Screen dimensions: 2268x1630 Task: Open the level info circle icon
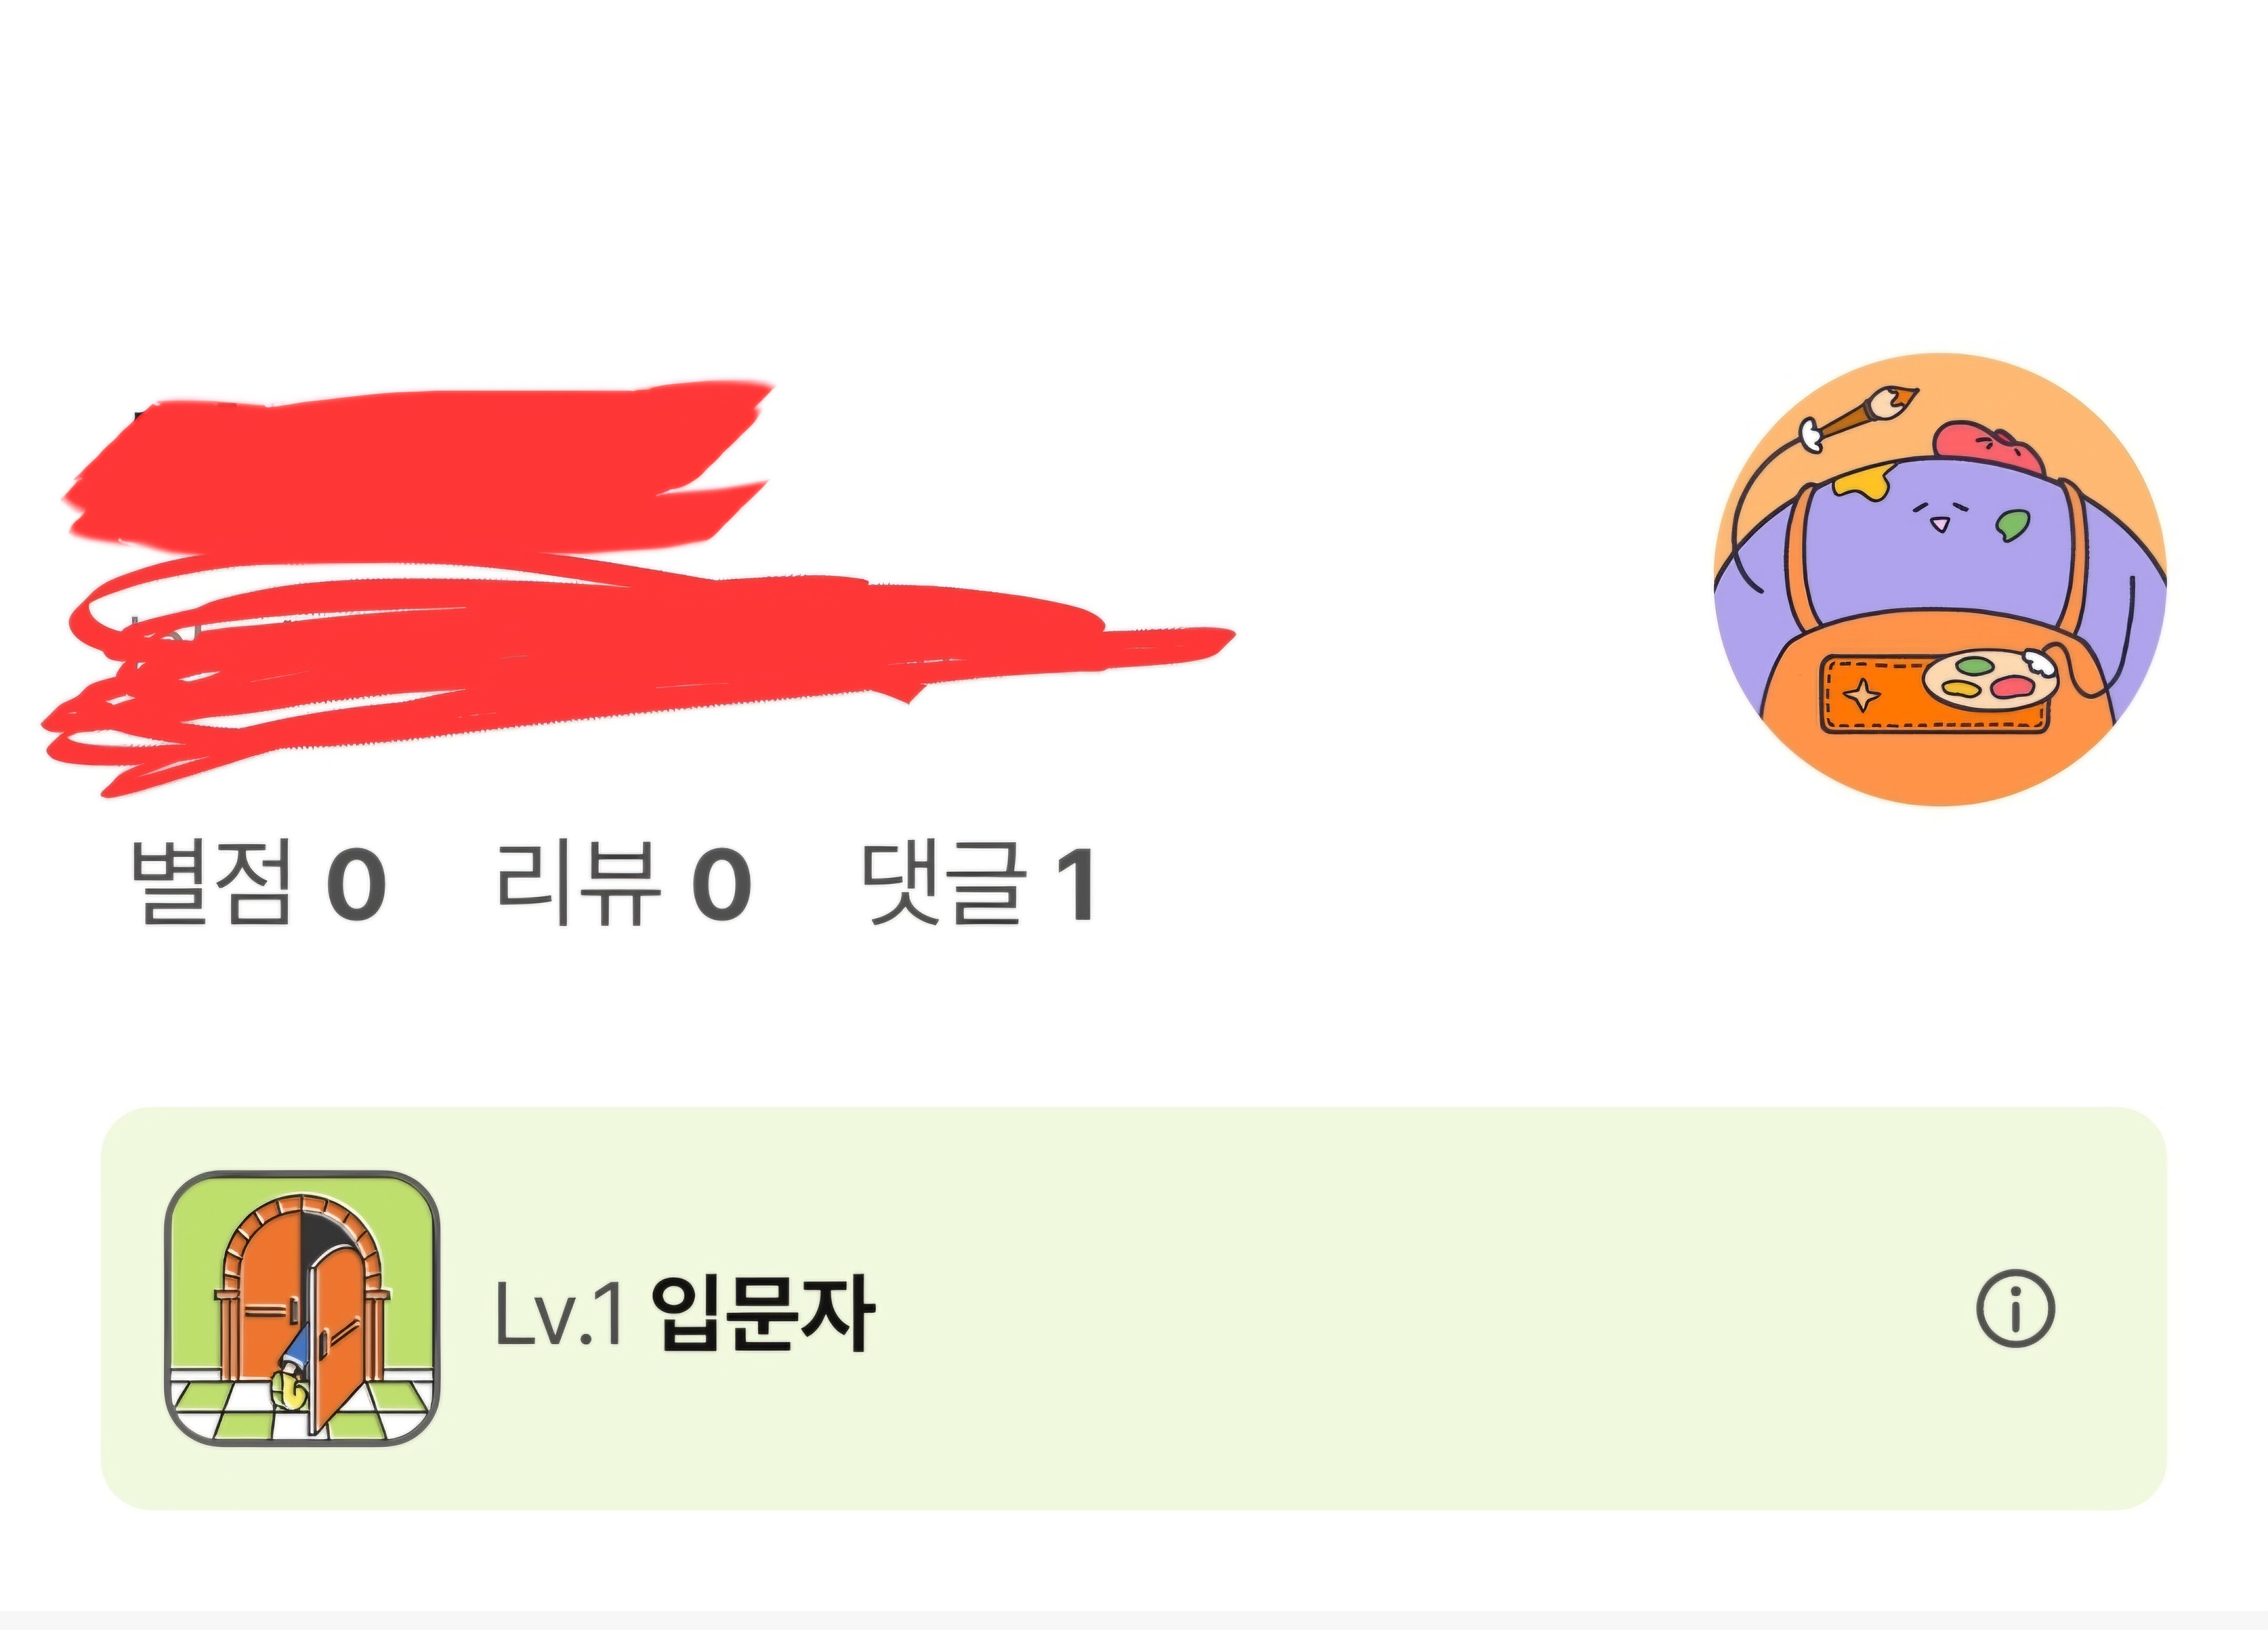(x=2015, y=1308)
